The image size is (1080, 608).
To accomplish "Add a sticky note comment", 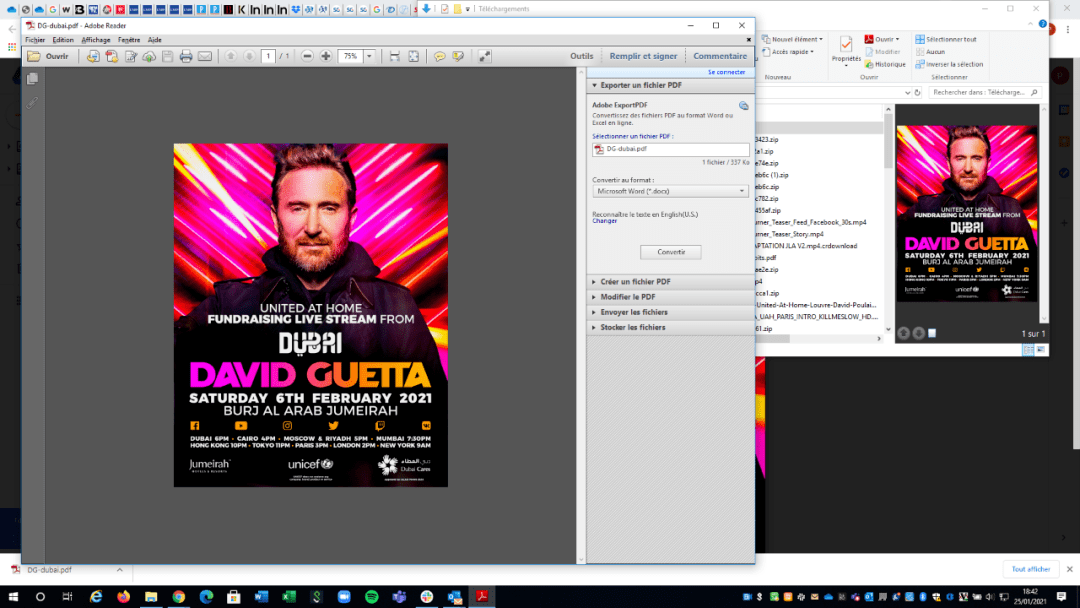I will (439, 56).
